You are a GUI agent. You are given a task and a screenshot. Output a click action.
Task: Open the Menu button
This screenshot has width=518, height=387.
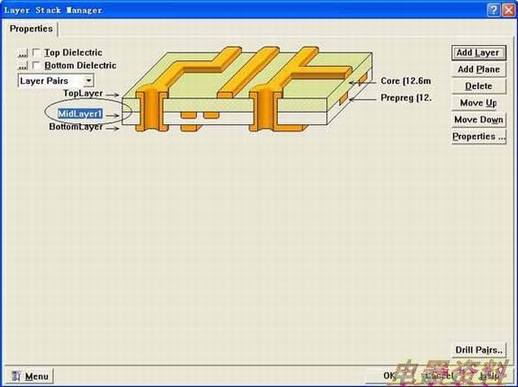tap(30, 376)
